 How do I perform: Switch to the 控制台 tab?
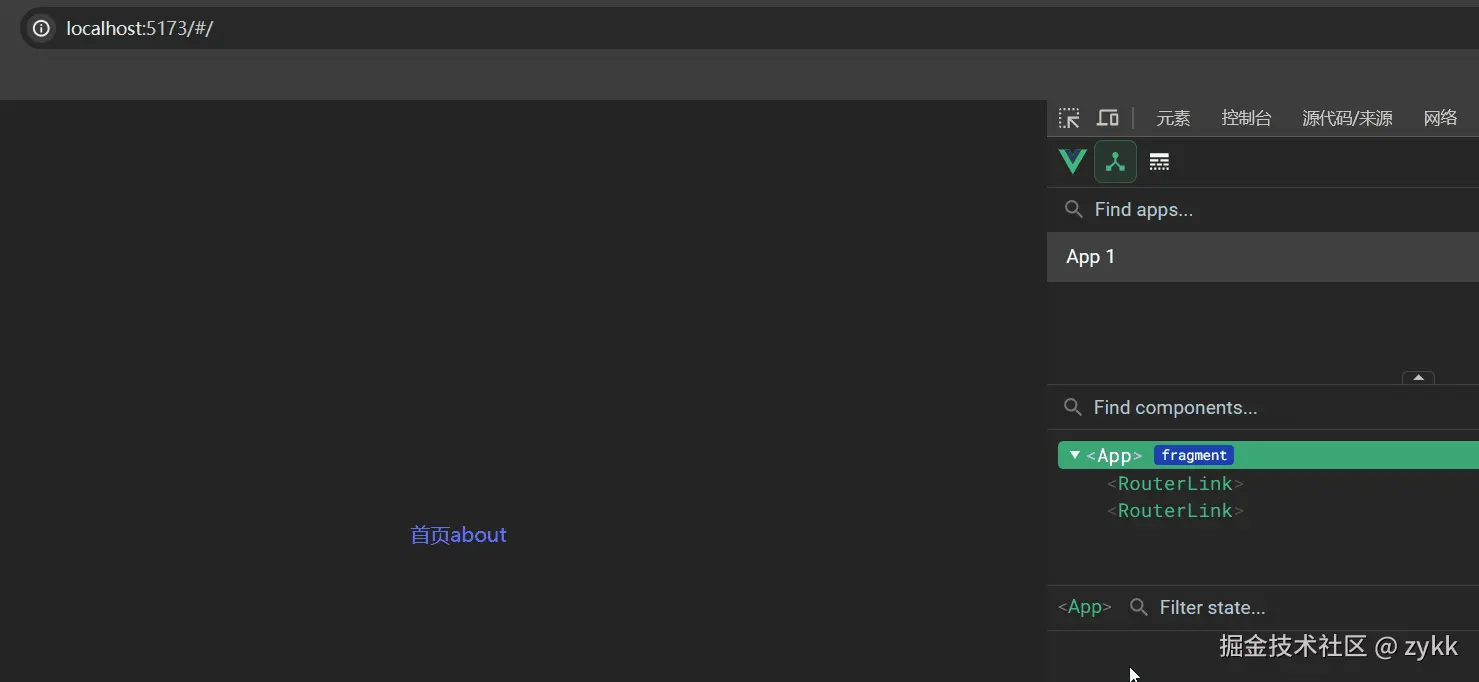[1246, 117]
